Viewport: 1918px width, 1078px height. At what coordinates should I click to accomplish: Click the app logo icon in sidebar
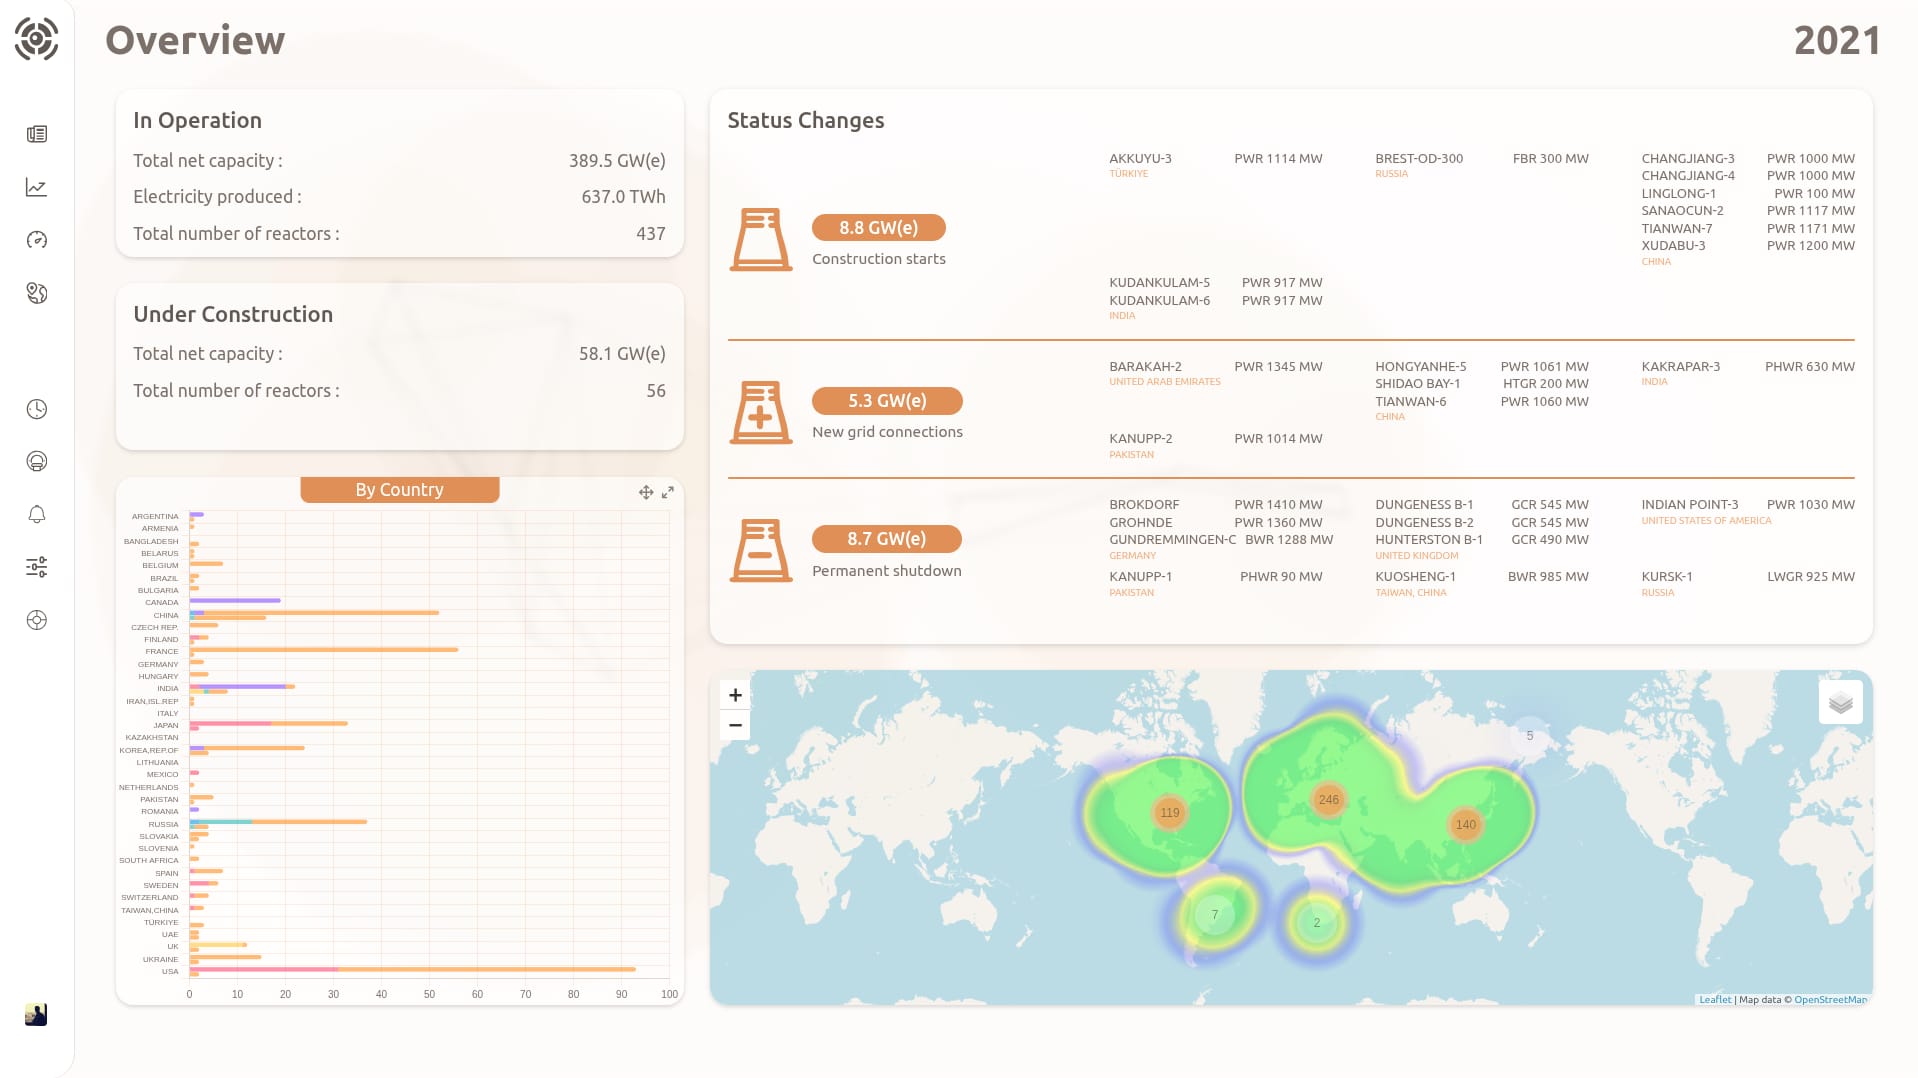point(36,40)
